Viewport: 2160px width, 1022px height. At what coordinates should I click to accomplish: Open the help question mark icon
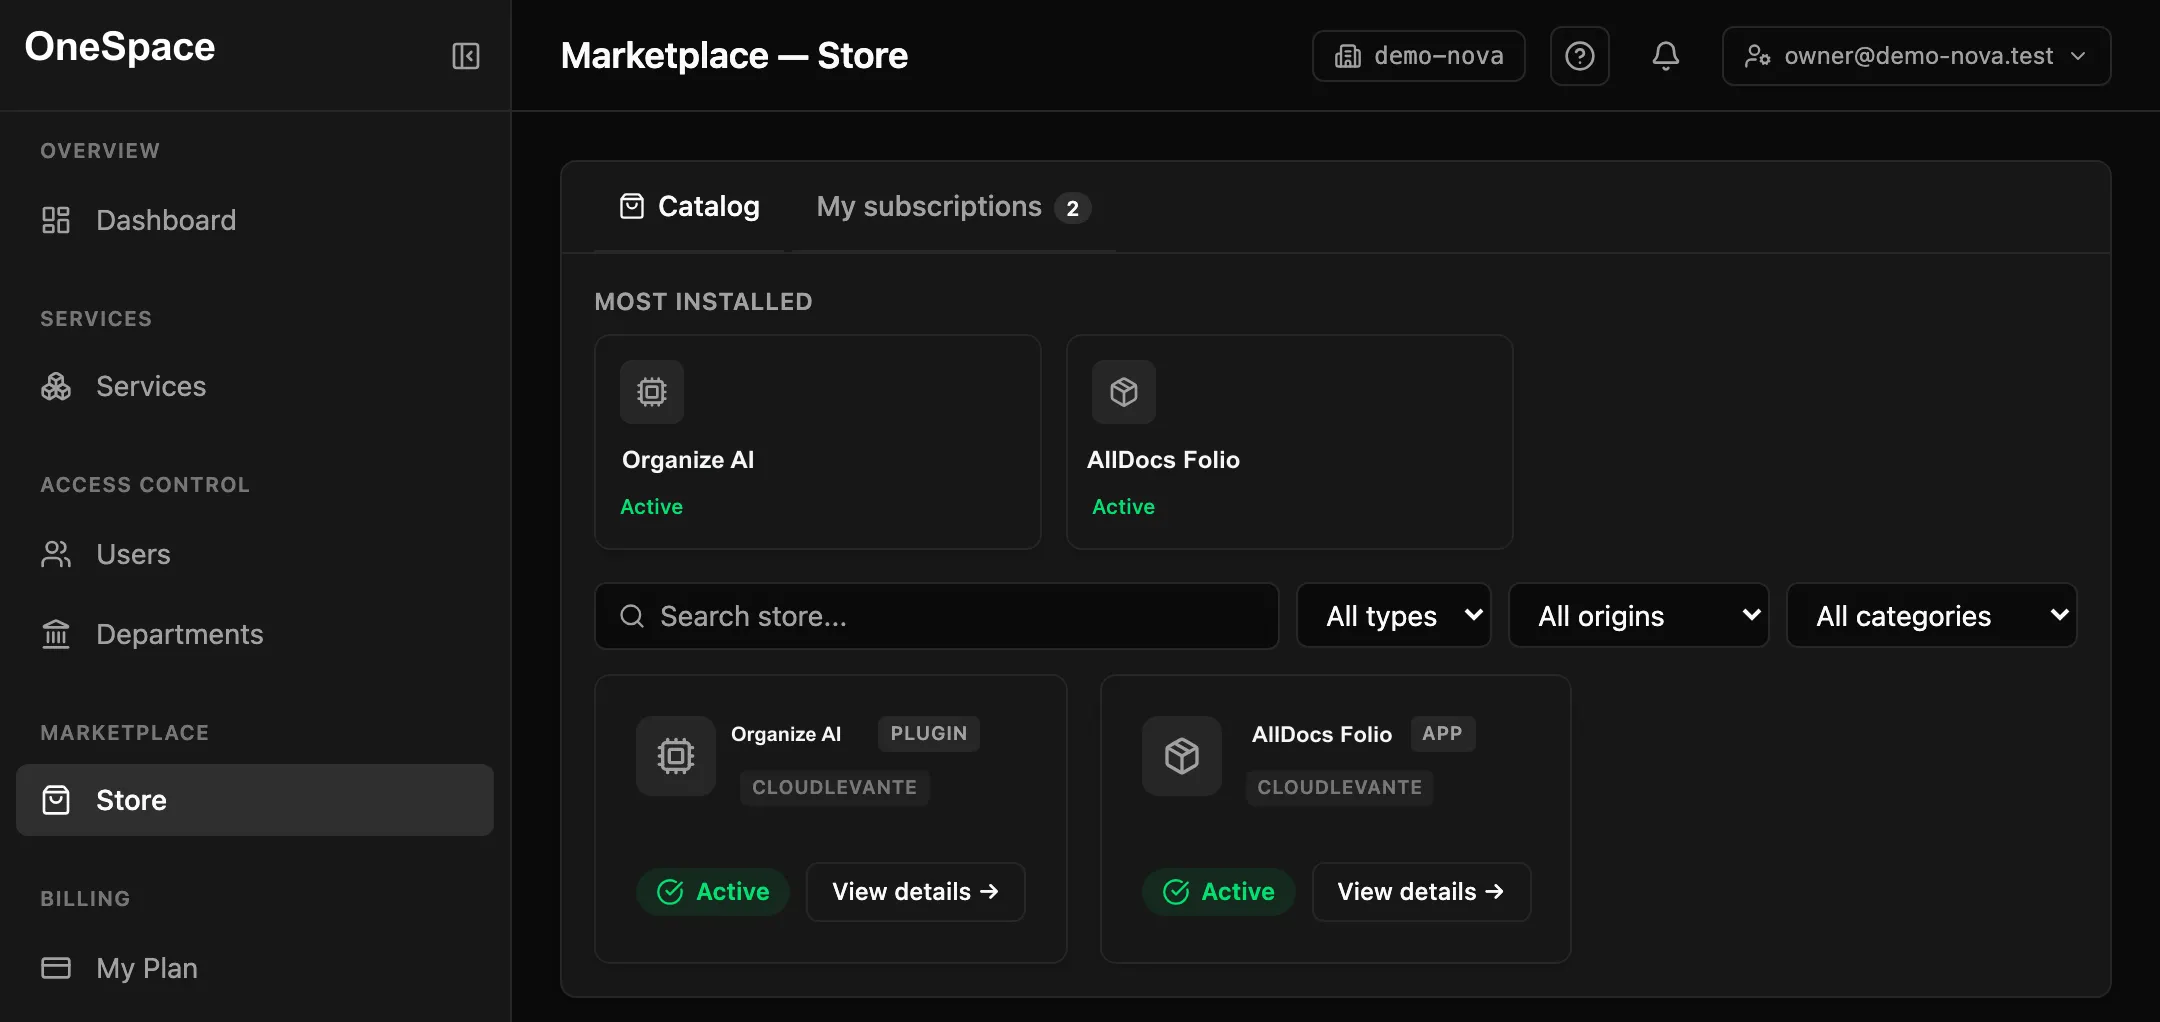(x=1580, y=56)
